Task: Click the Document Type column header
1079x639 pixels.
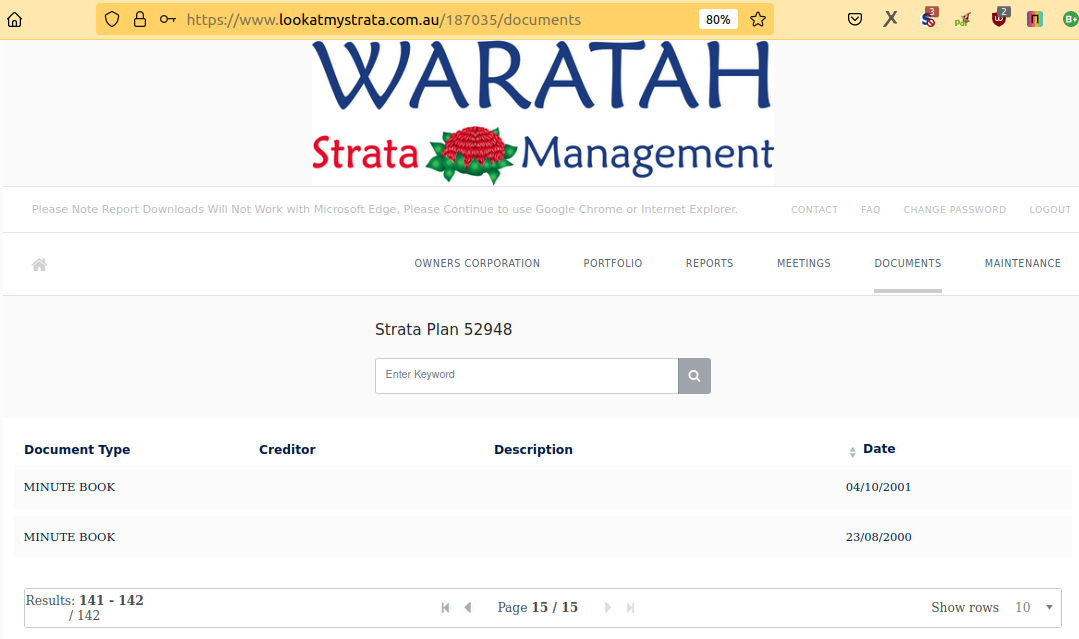Action: [77, 450]
